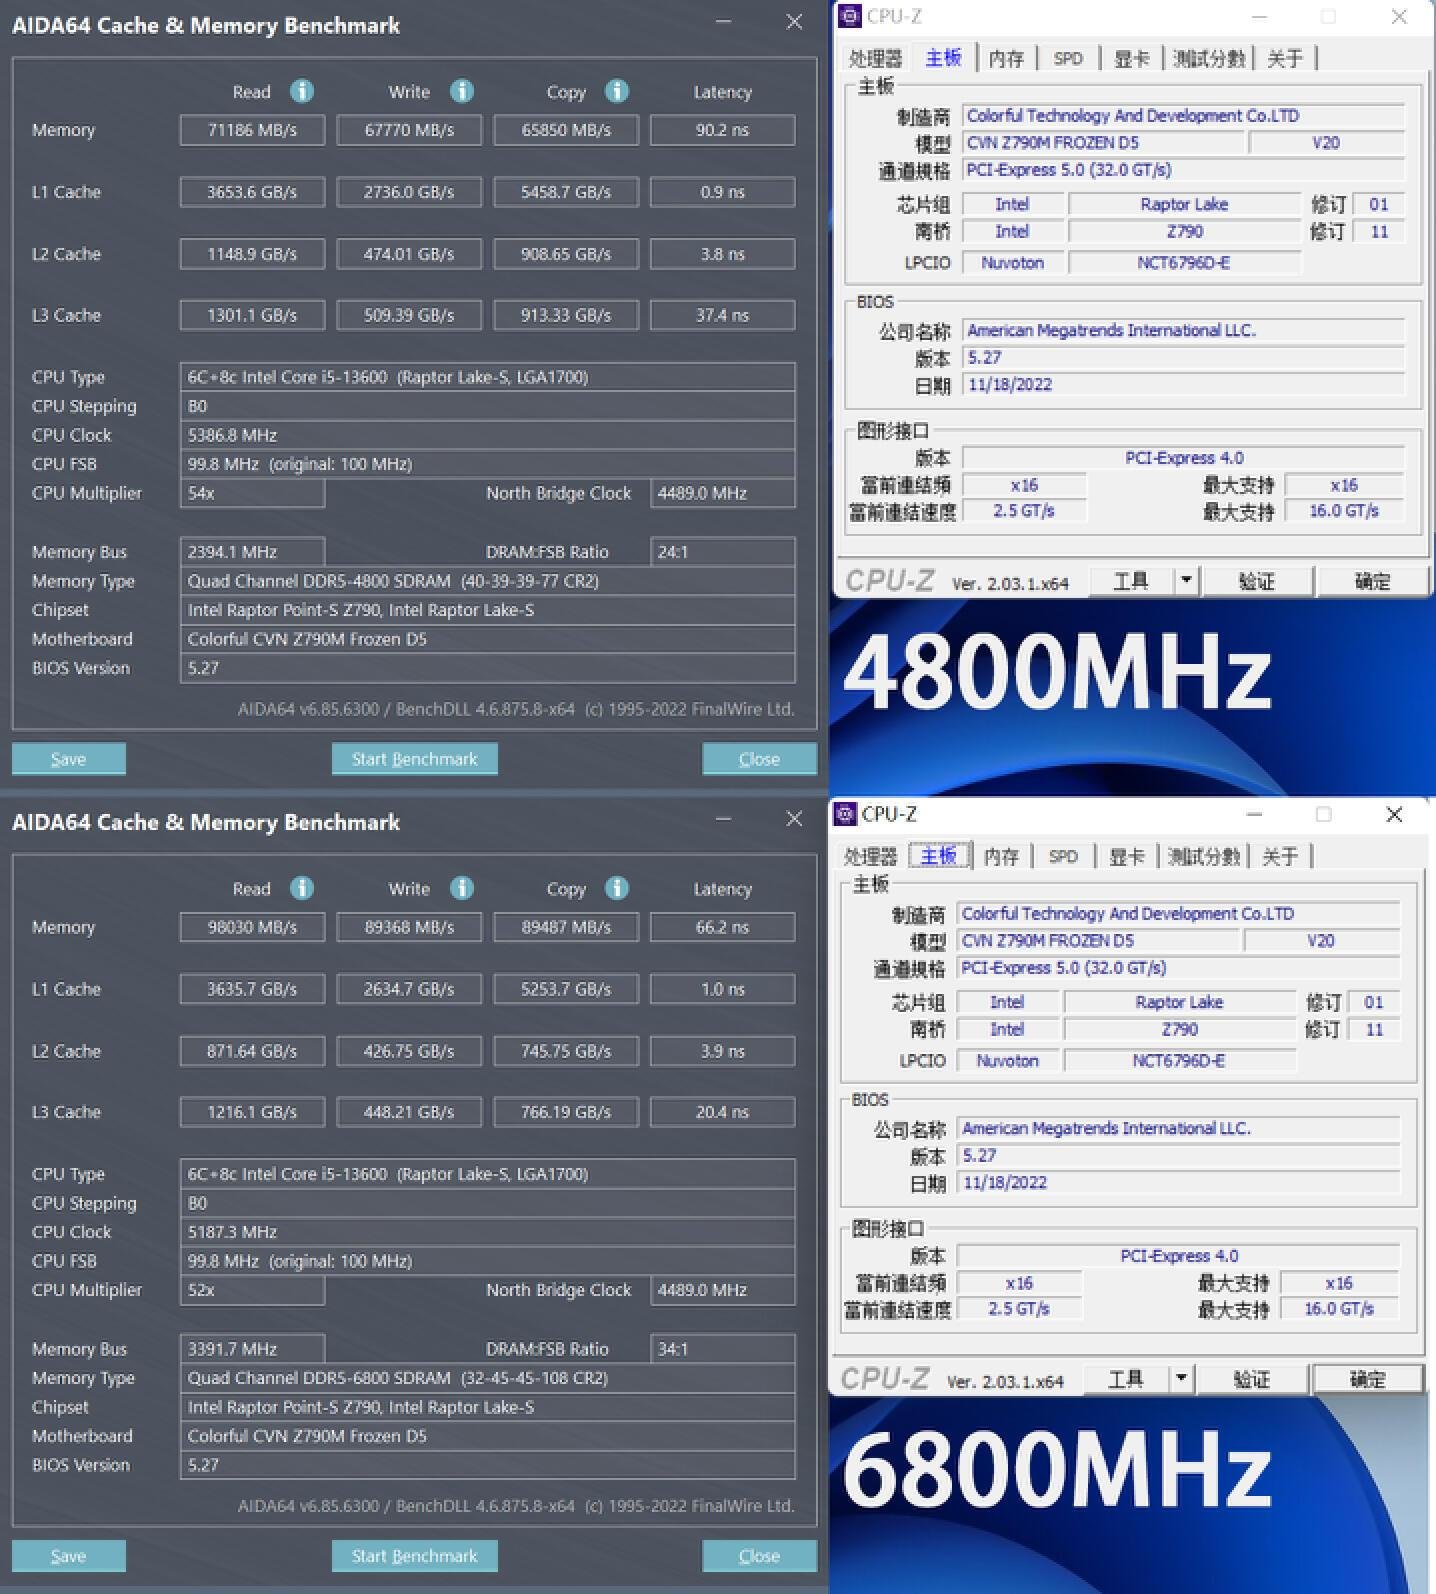This screenshot has height=1594, width=1436.
Task: Click the L3 Cache Copy value 913.33 GB/s
Action: [x=566, y=315]
